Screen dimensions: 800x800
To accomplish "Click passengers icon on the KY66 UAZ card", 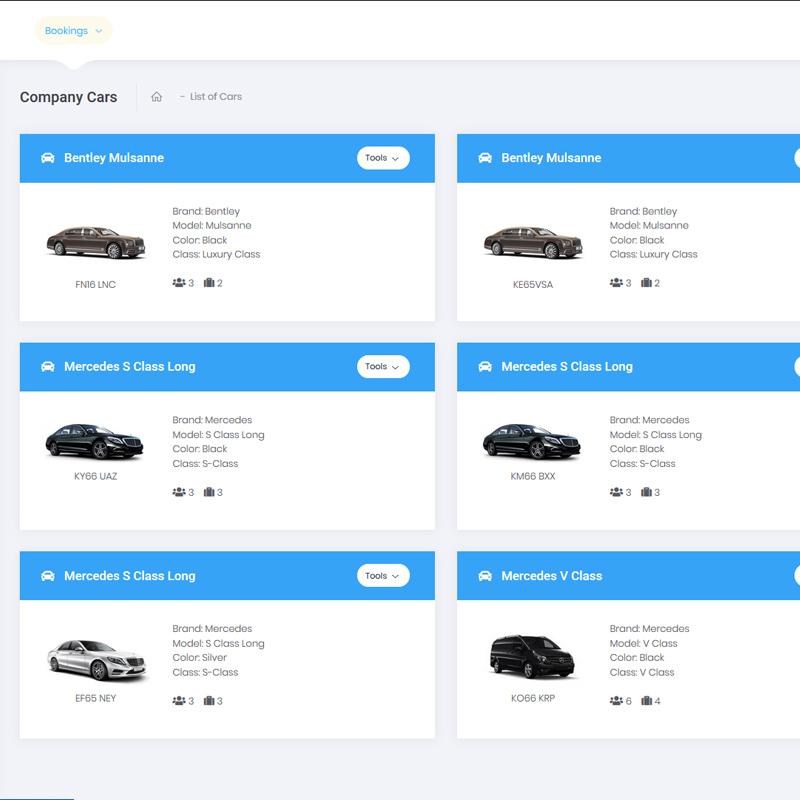I will pos(179,492).
